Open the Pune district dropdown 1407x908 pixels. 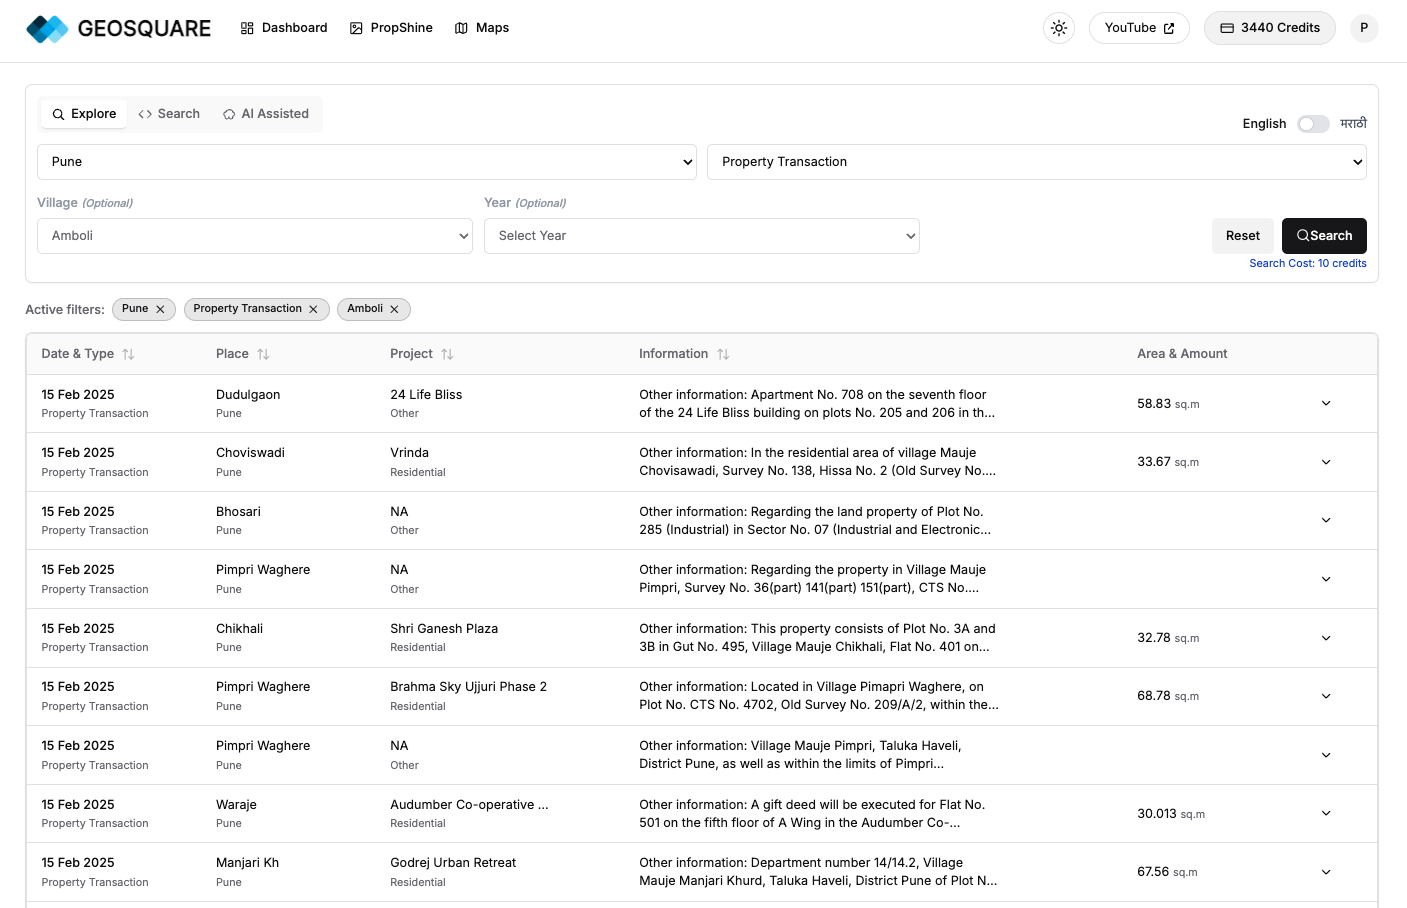(x=367, y=162)
